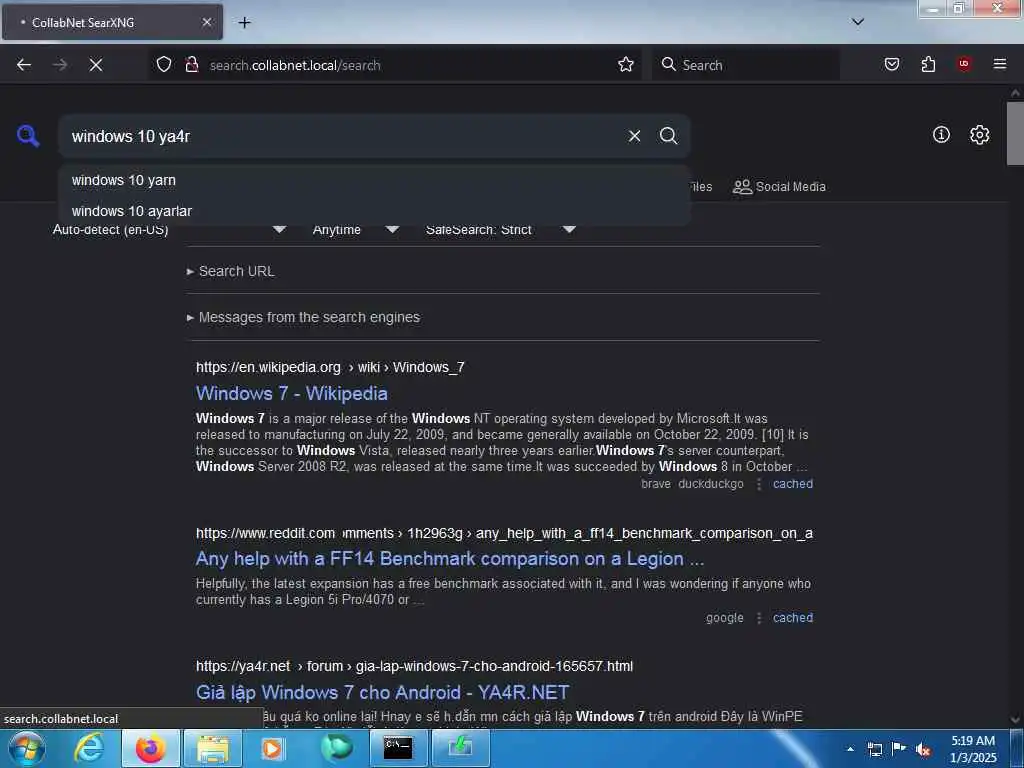1024x768 pixels.
Task: Expand the Search URL section
Action: point(231,271)
